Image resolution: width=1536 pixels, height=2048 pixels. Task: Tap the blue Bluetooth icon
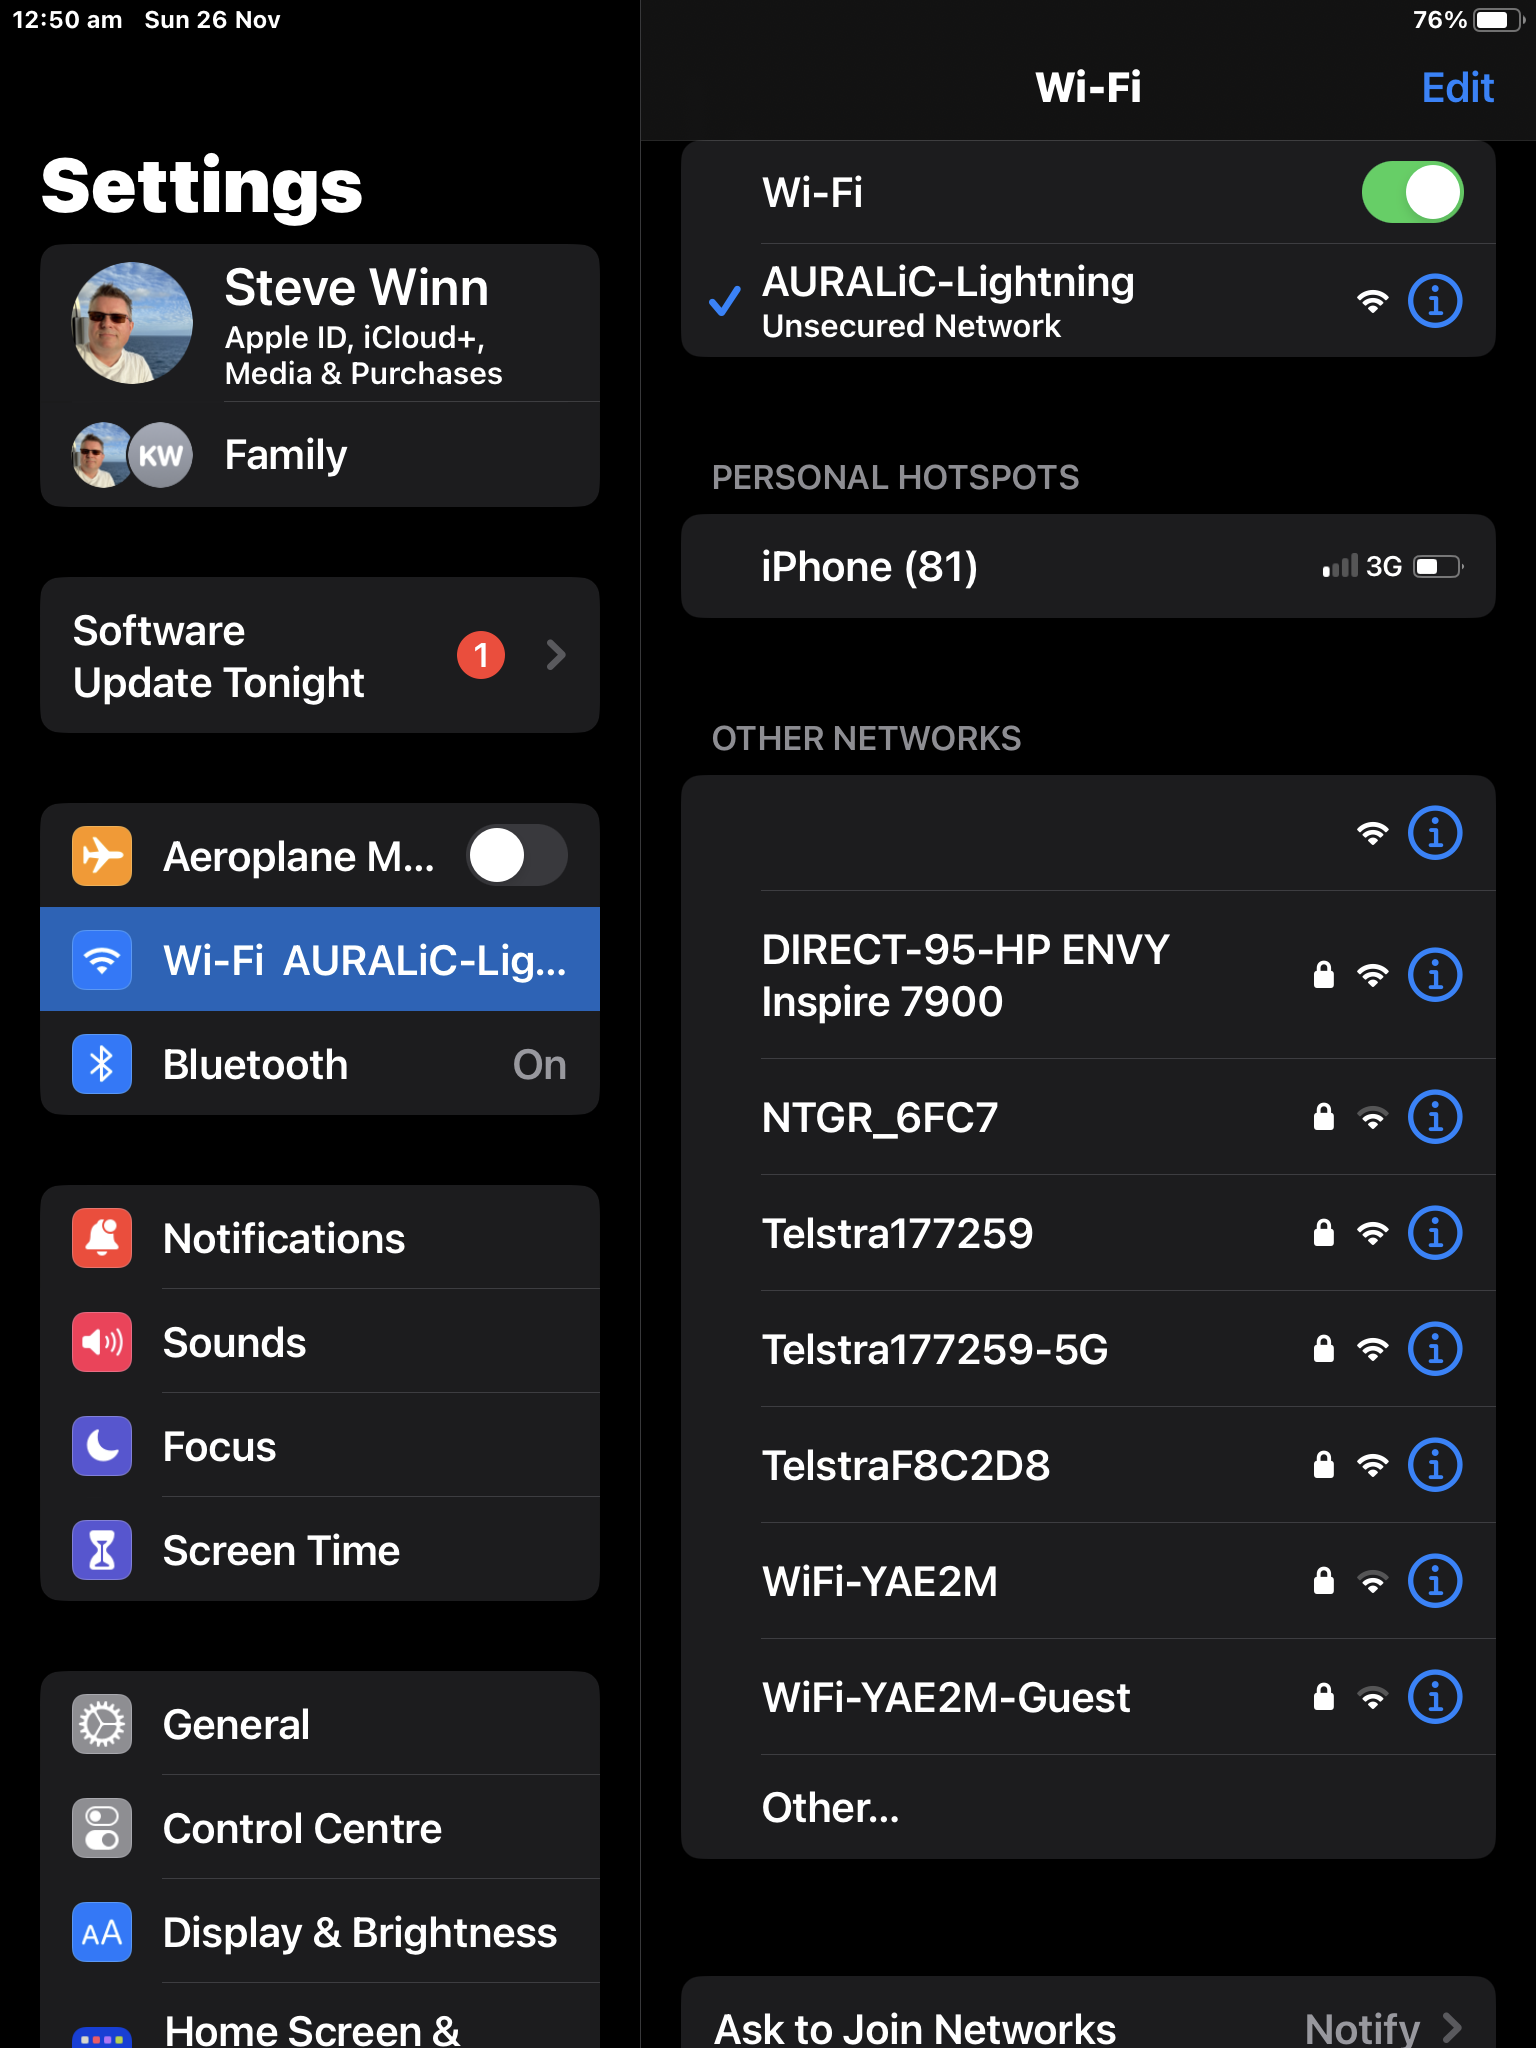point(102,1064)
